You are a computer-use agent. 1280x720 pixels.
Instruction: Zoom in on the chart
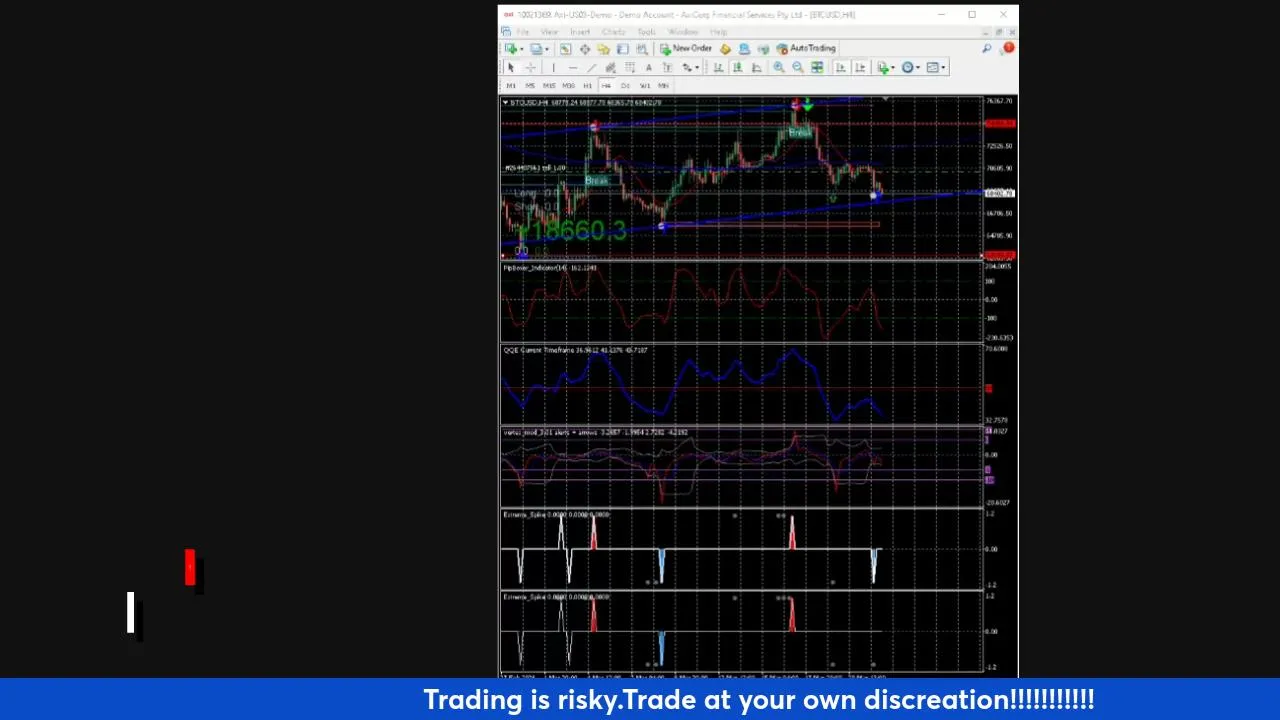(x=778, y=67)
